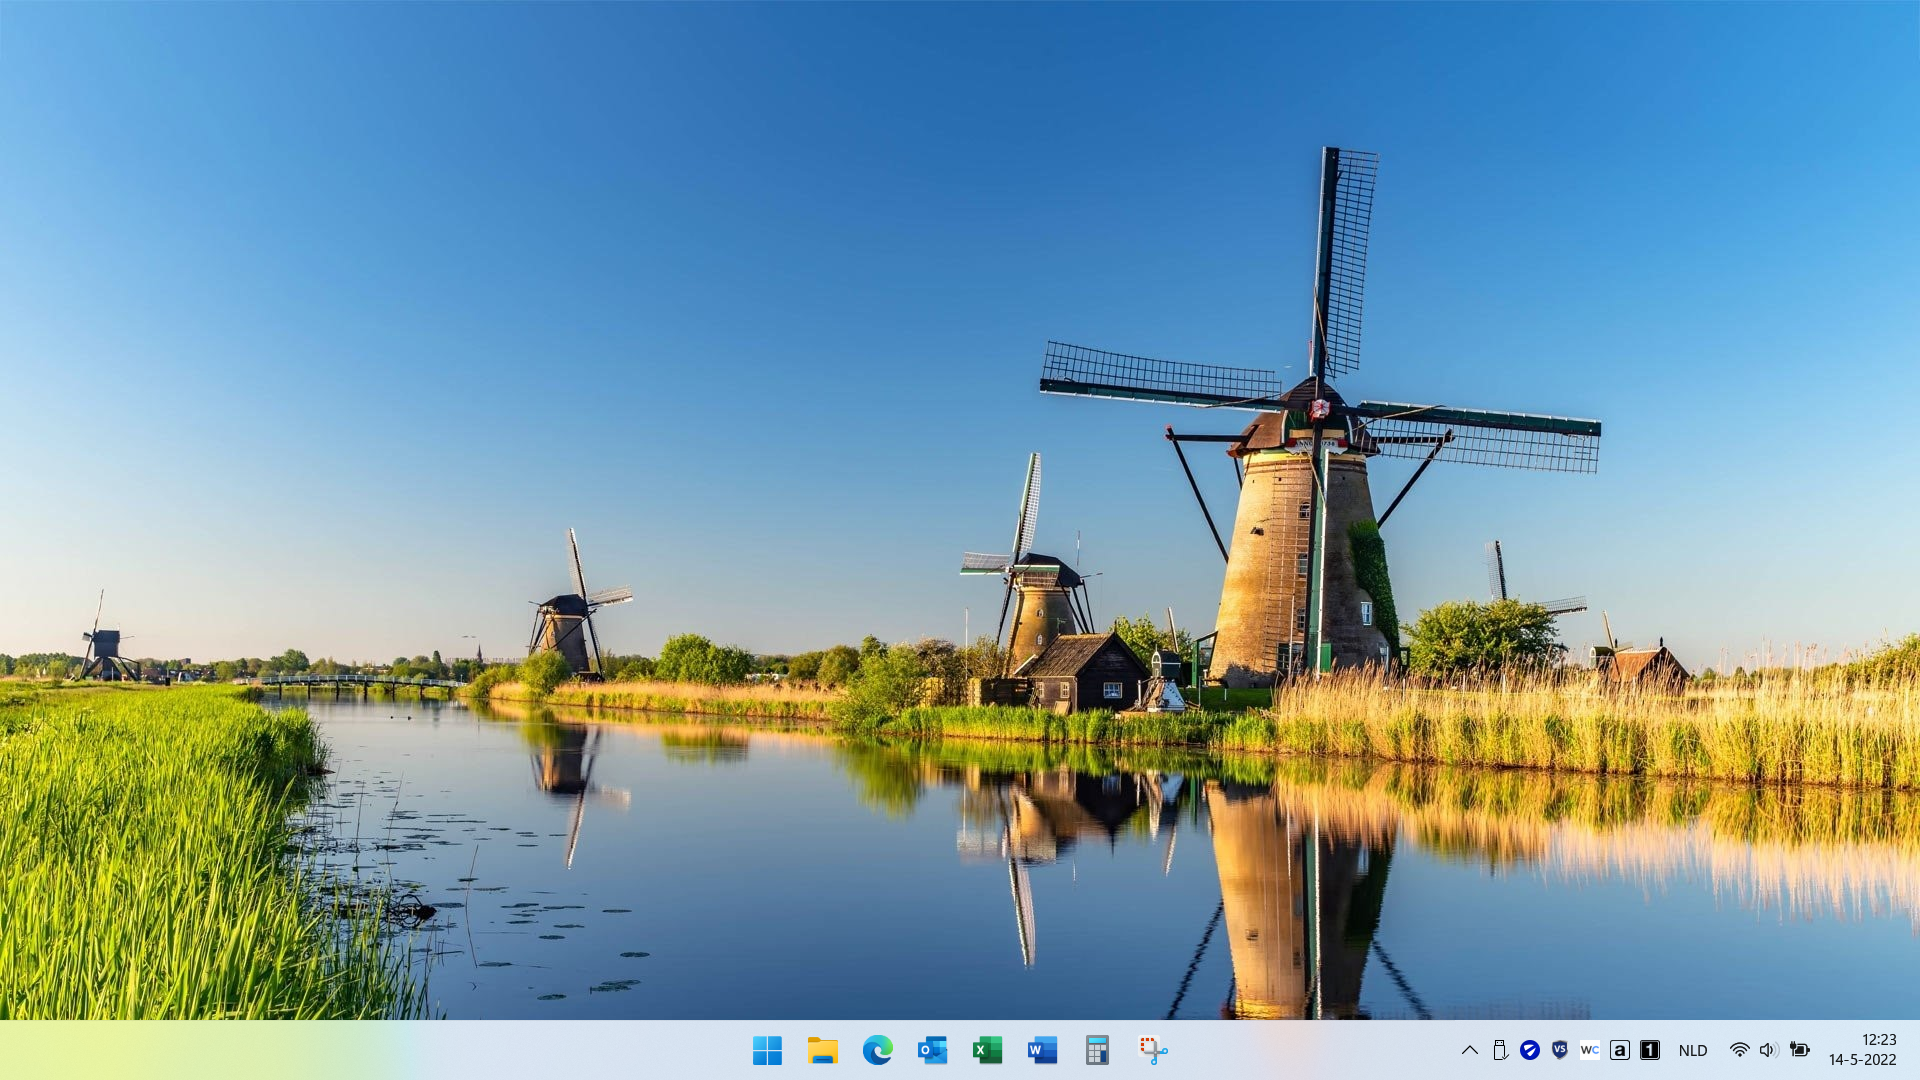Launch Microsoft Edge browser

coord(877,1050)
